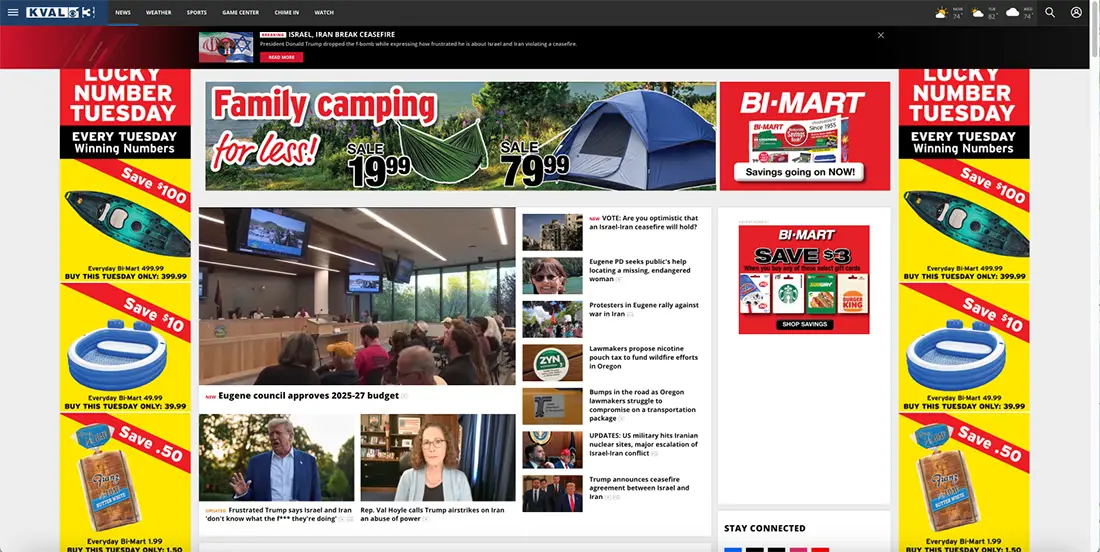Click the US military strikes story thumbnail

tap(552, 450)
